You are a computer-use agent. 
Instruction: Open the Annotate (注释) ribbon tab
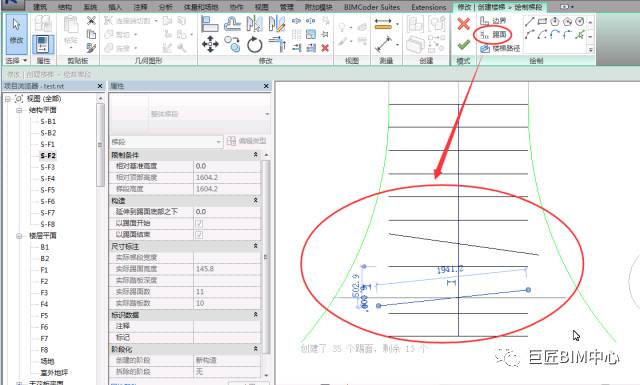coord(140,7)
